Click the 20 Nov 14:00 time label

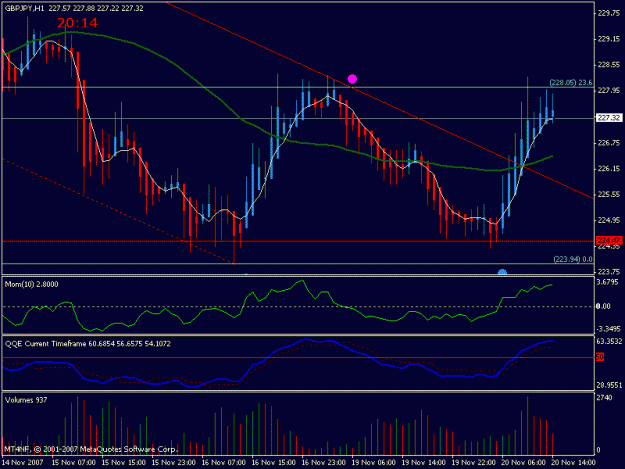(574, 463)
